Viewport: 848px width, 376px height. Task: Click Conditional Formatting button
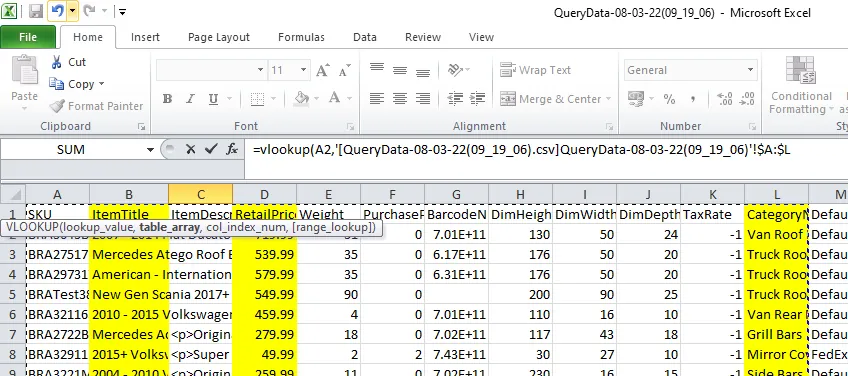coord(801,85)
